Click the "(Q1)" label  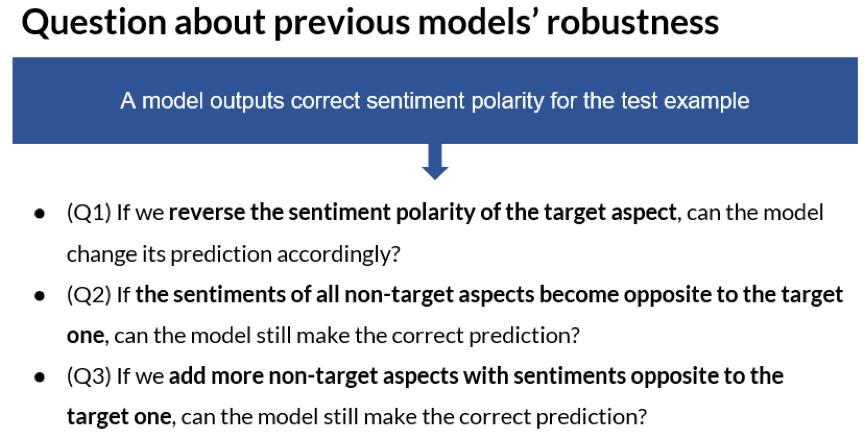[89, 212]
